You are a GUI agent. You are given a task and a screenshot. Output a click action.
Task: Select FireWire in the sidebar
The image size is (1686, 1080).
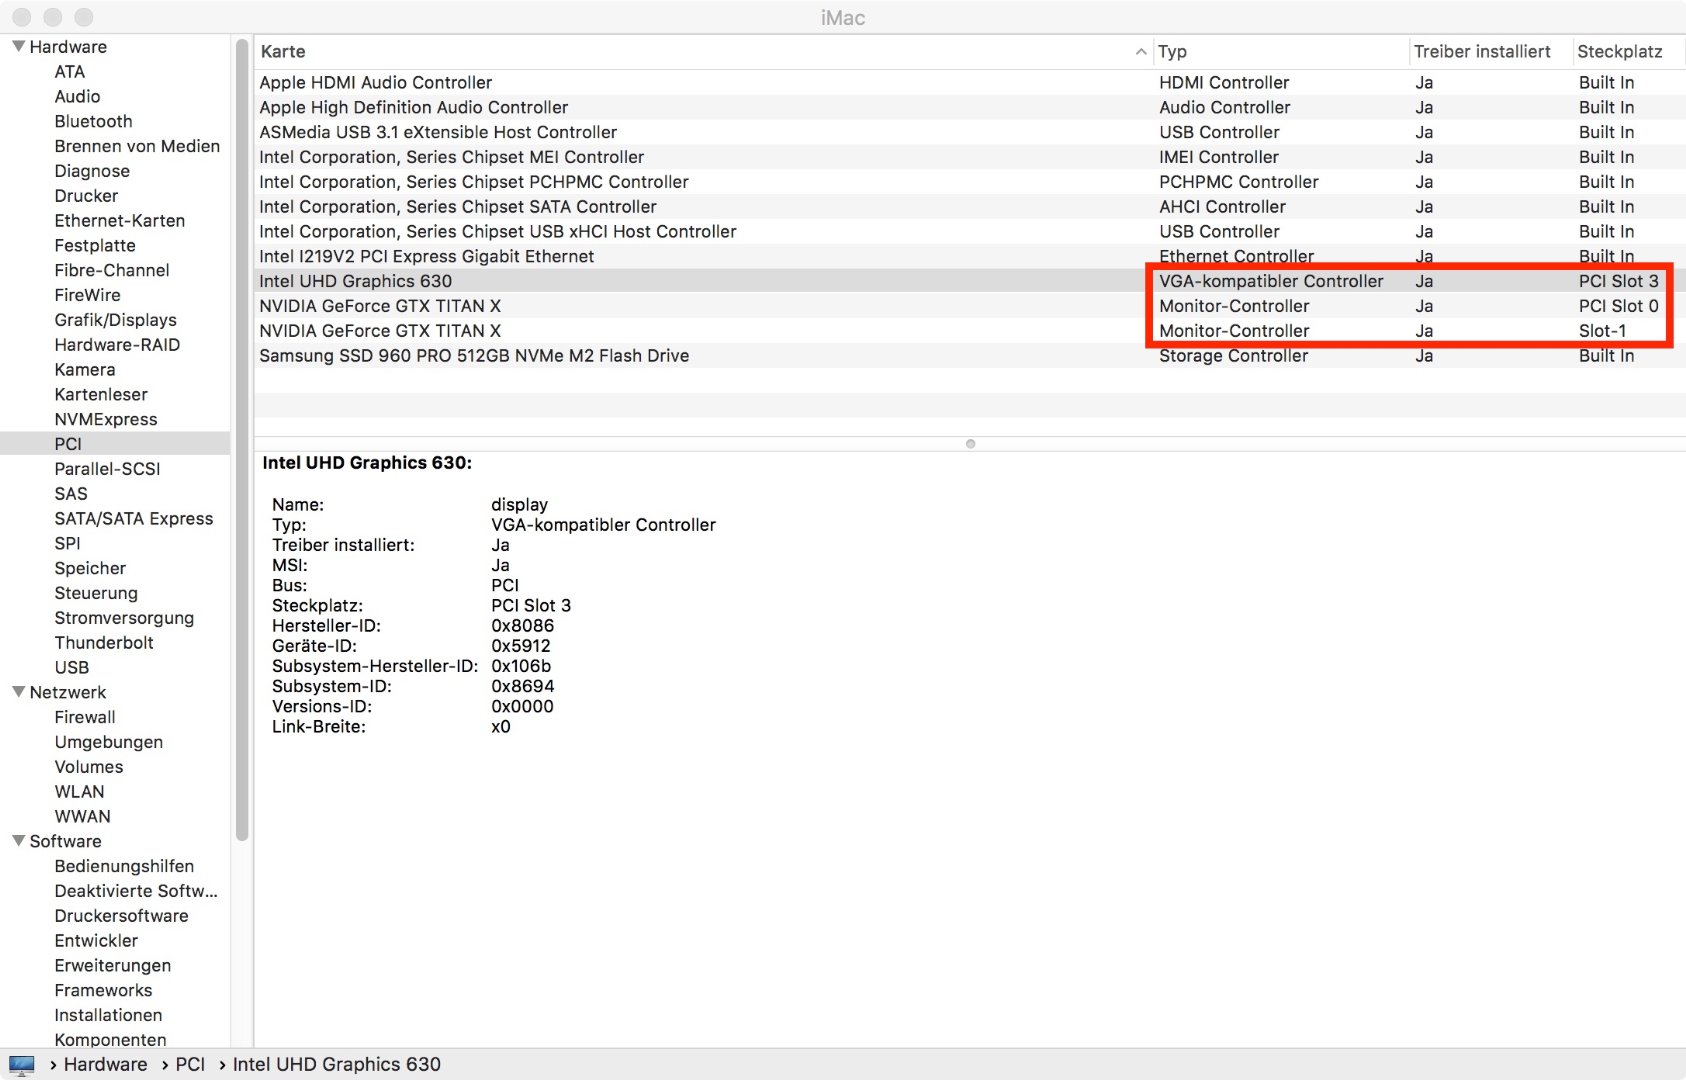coord(87,295)
